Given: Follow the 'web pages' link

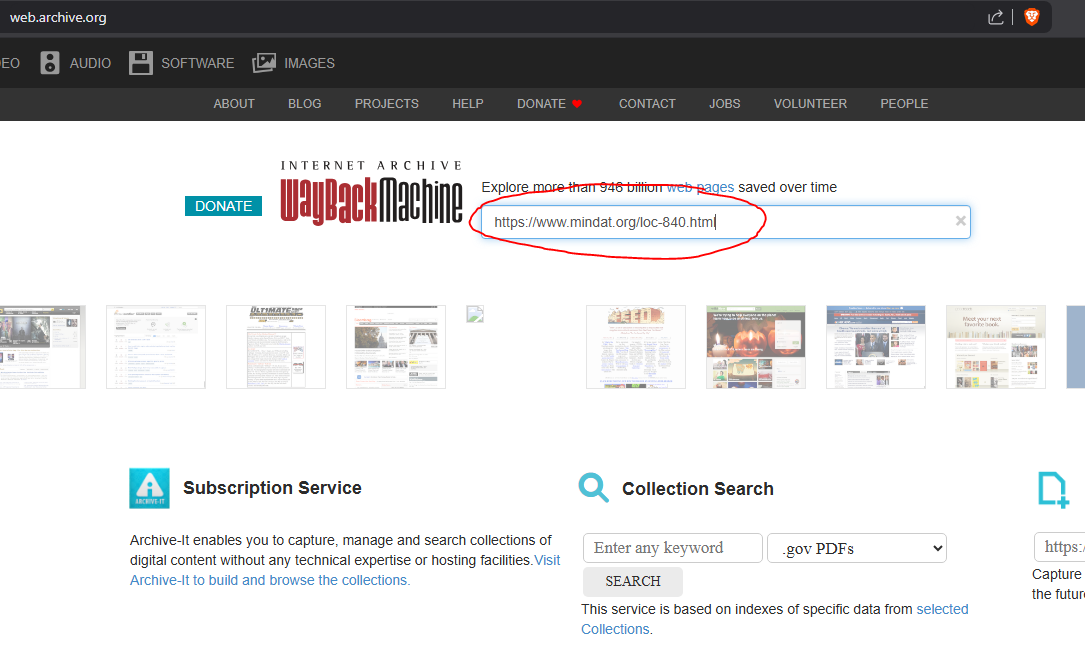Looking at the screenshot, I should pos(700,188).
